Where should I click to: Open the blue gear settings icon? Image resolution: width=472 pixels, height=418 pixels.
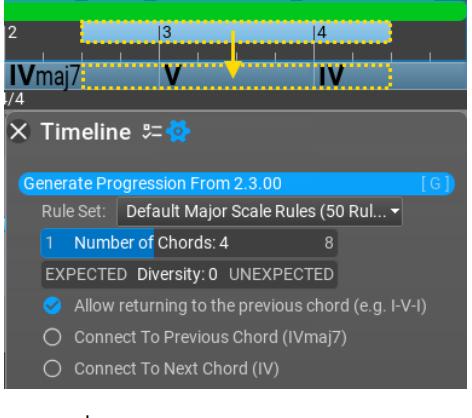(178, 131)
